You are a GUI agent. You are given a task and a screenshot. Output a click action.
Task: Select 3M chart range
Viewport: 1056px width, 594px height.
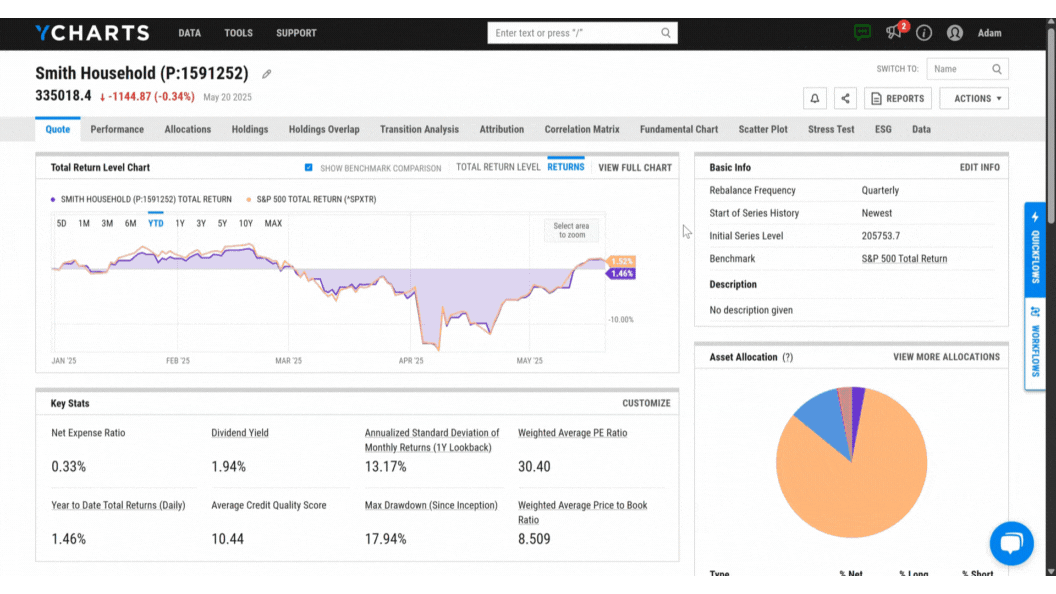[107, 224]
